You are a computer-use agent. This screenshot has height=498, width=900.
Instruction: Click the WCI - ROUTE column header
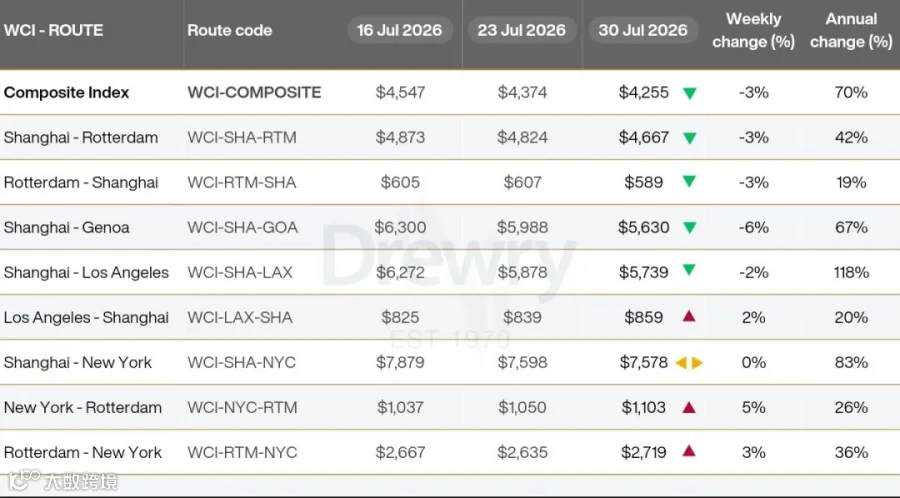click(53, 30)
